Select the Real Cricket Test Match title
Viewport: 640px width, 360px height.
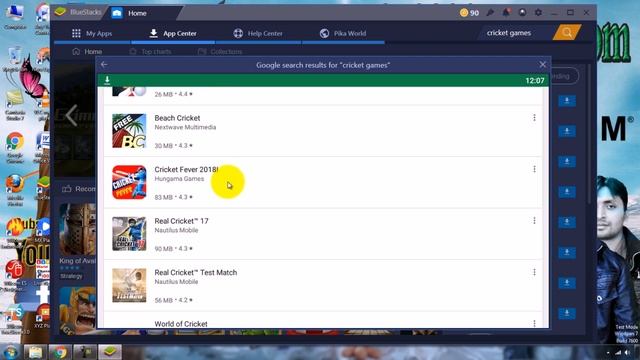[196, 272]
